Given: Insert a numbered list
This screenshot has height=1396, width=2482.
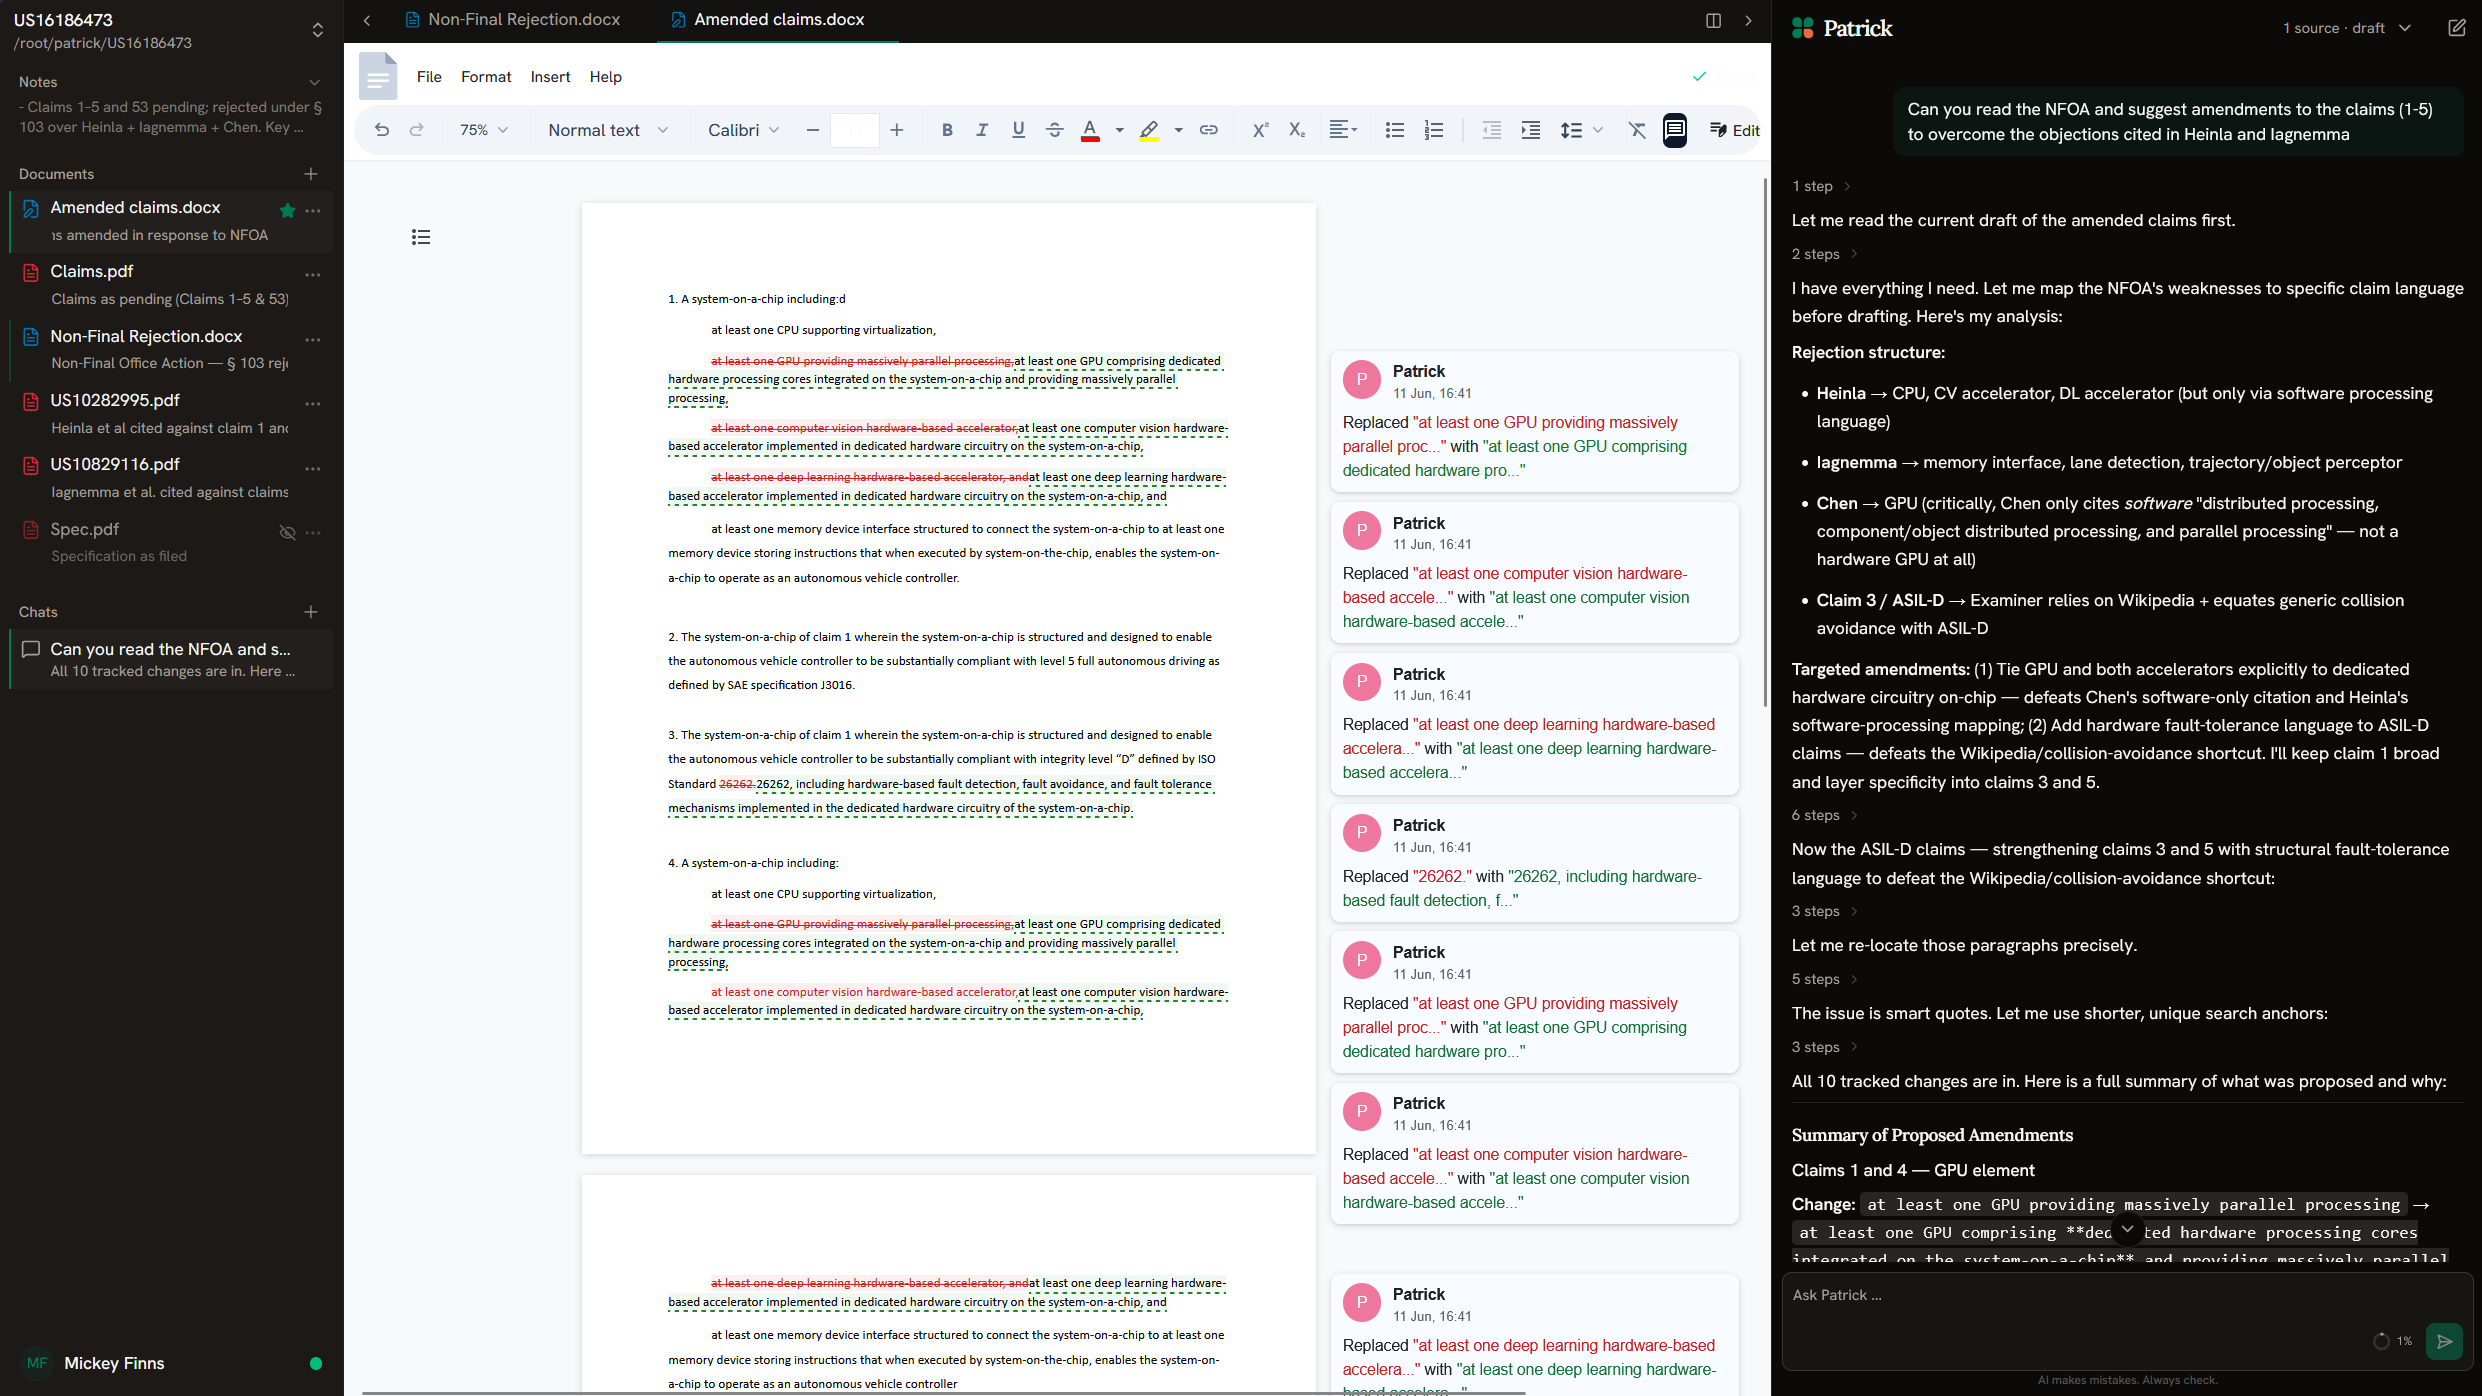Looking at the screenshot, I should click(x=1434, y=130).
